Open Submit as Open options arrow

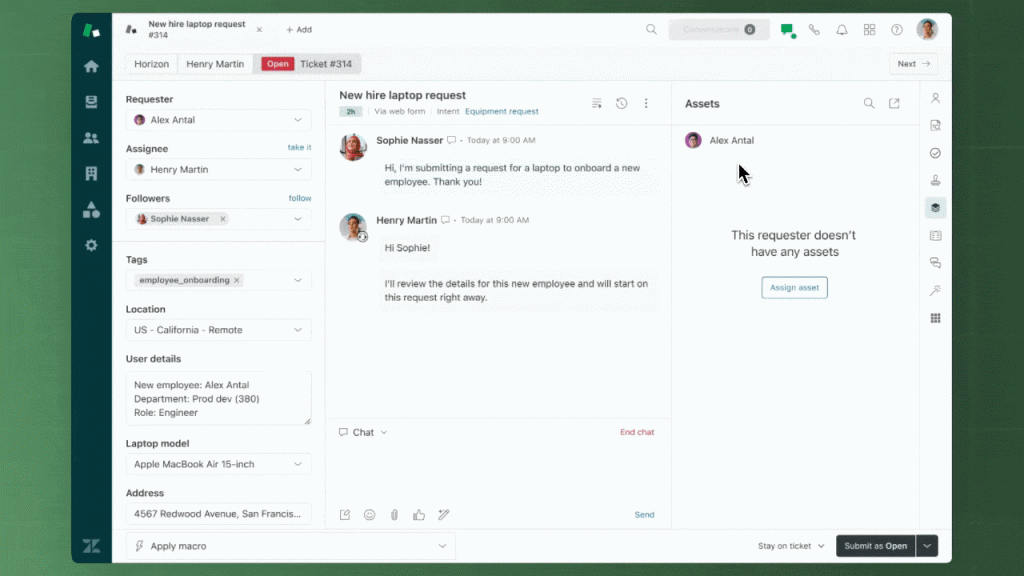[x=928, y=546]
